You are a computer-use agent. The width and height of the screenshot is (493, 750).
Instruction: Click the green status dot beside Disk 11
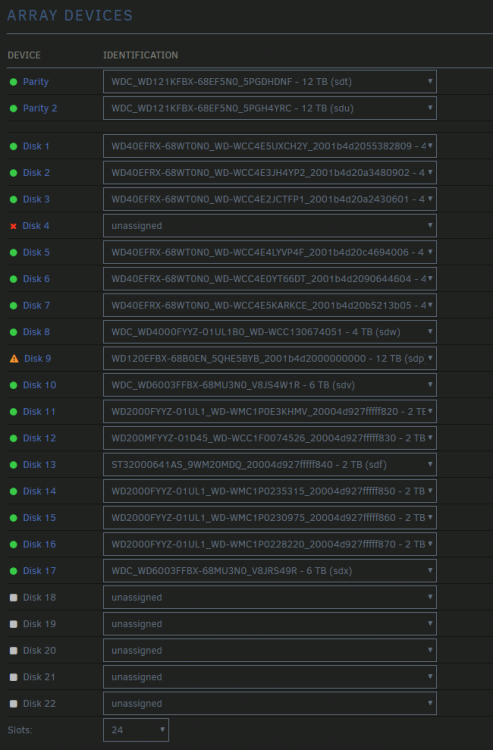coord(13,412)
